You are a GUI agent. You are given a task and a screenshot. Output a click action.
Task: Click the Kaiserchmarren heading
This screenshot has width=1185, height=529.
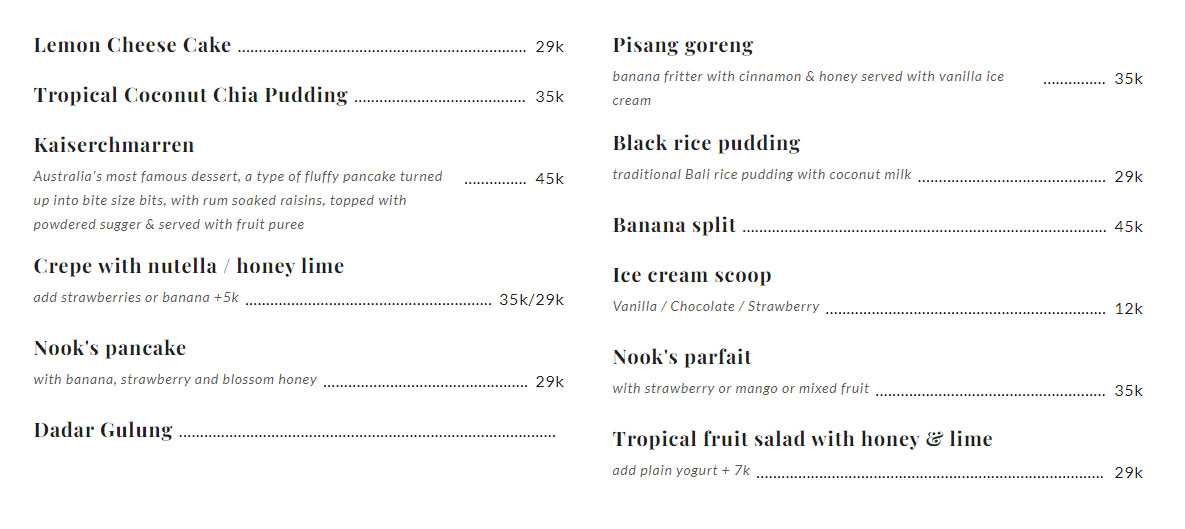click(114, 145)
